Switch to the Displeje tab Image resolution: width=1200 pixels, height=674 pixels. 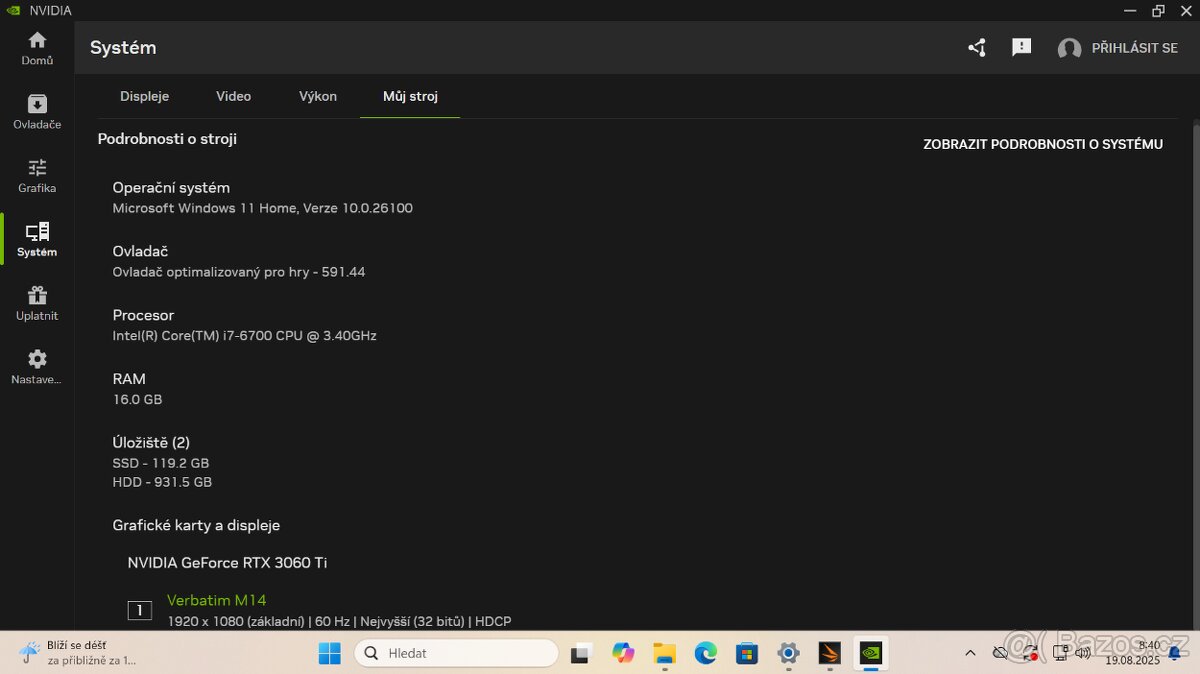coord(144,96)
